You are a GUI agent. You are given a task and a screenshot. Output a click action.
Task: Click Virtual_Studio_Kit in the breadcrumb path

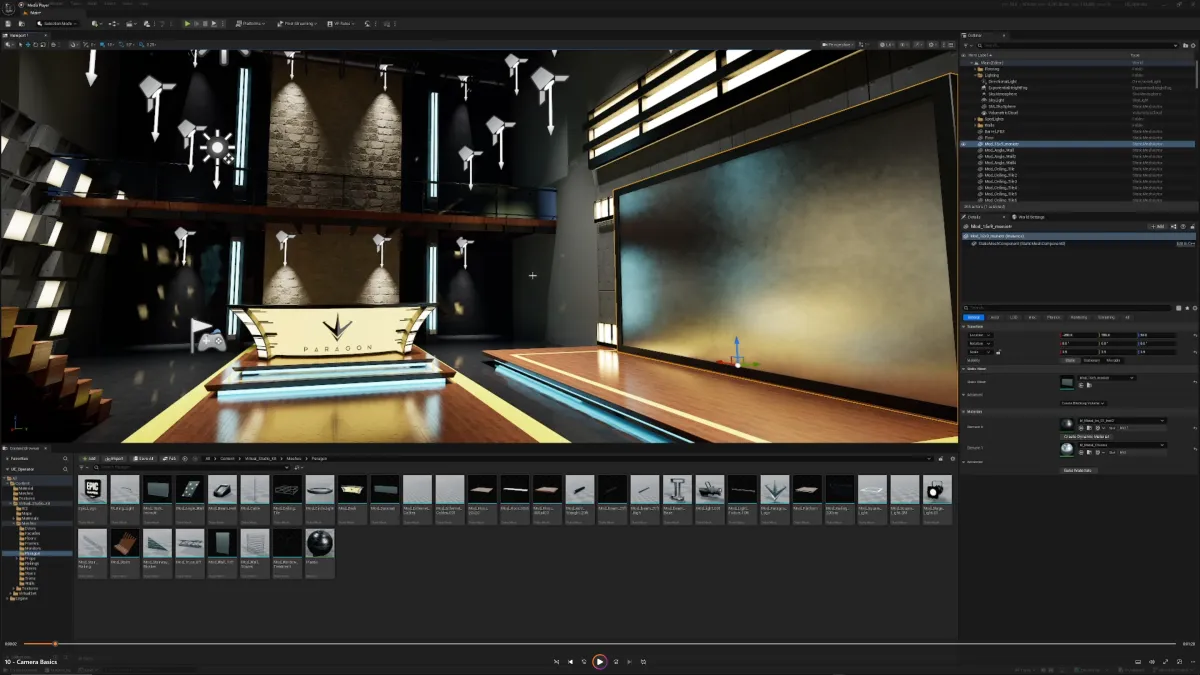click(261, 459)
